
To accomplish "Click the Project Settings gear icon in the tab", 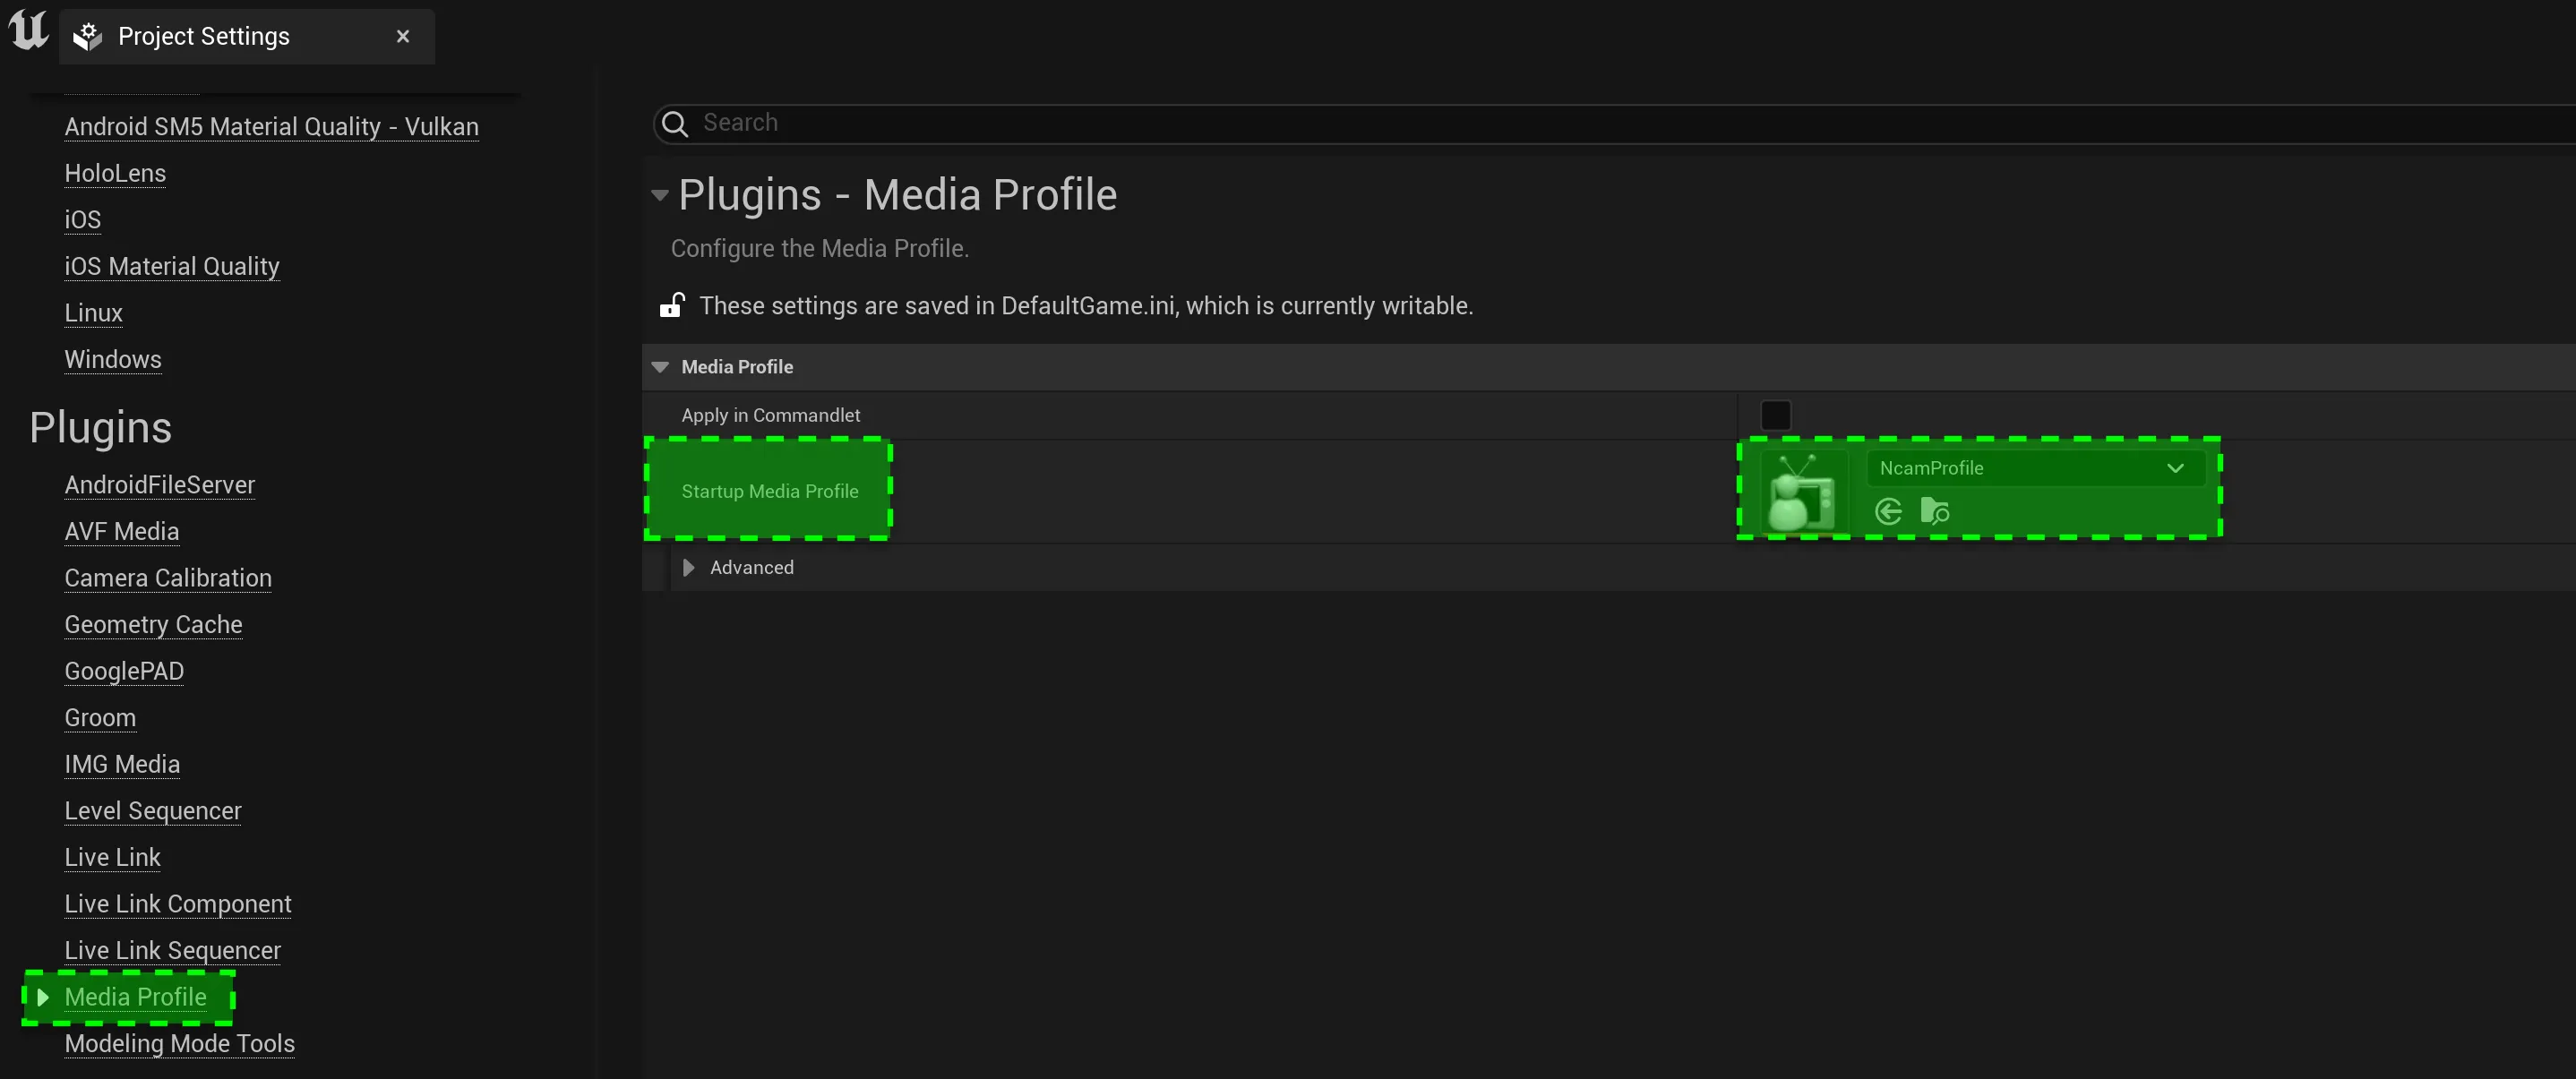I will pos(88,37).
